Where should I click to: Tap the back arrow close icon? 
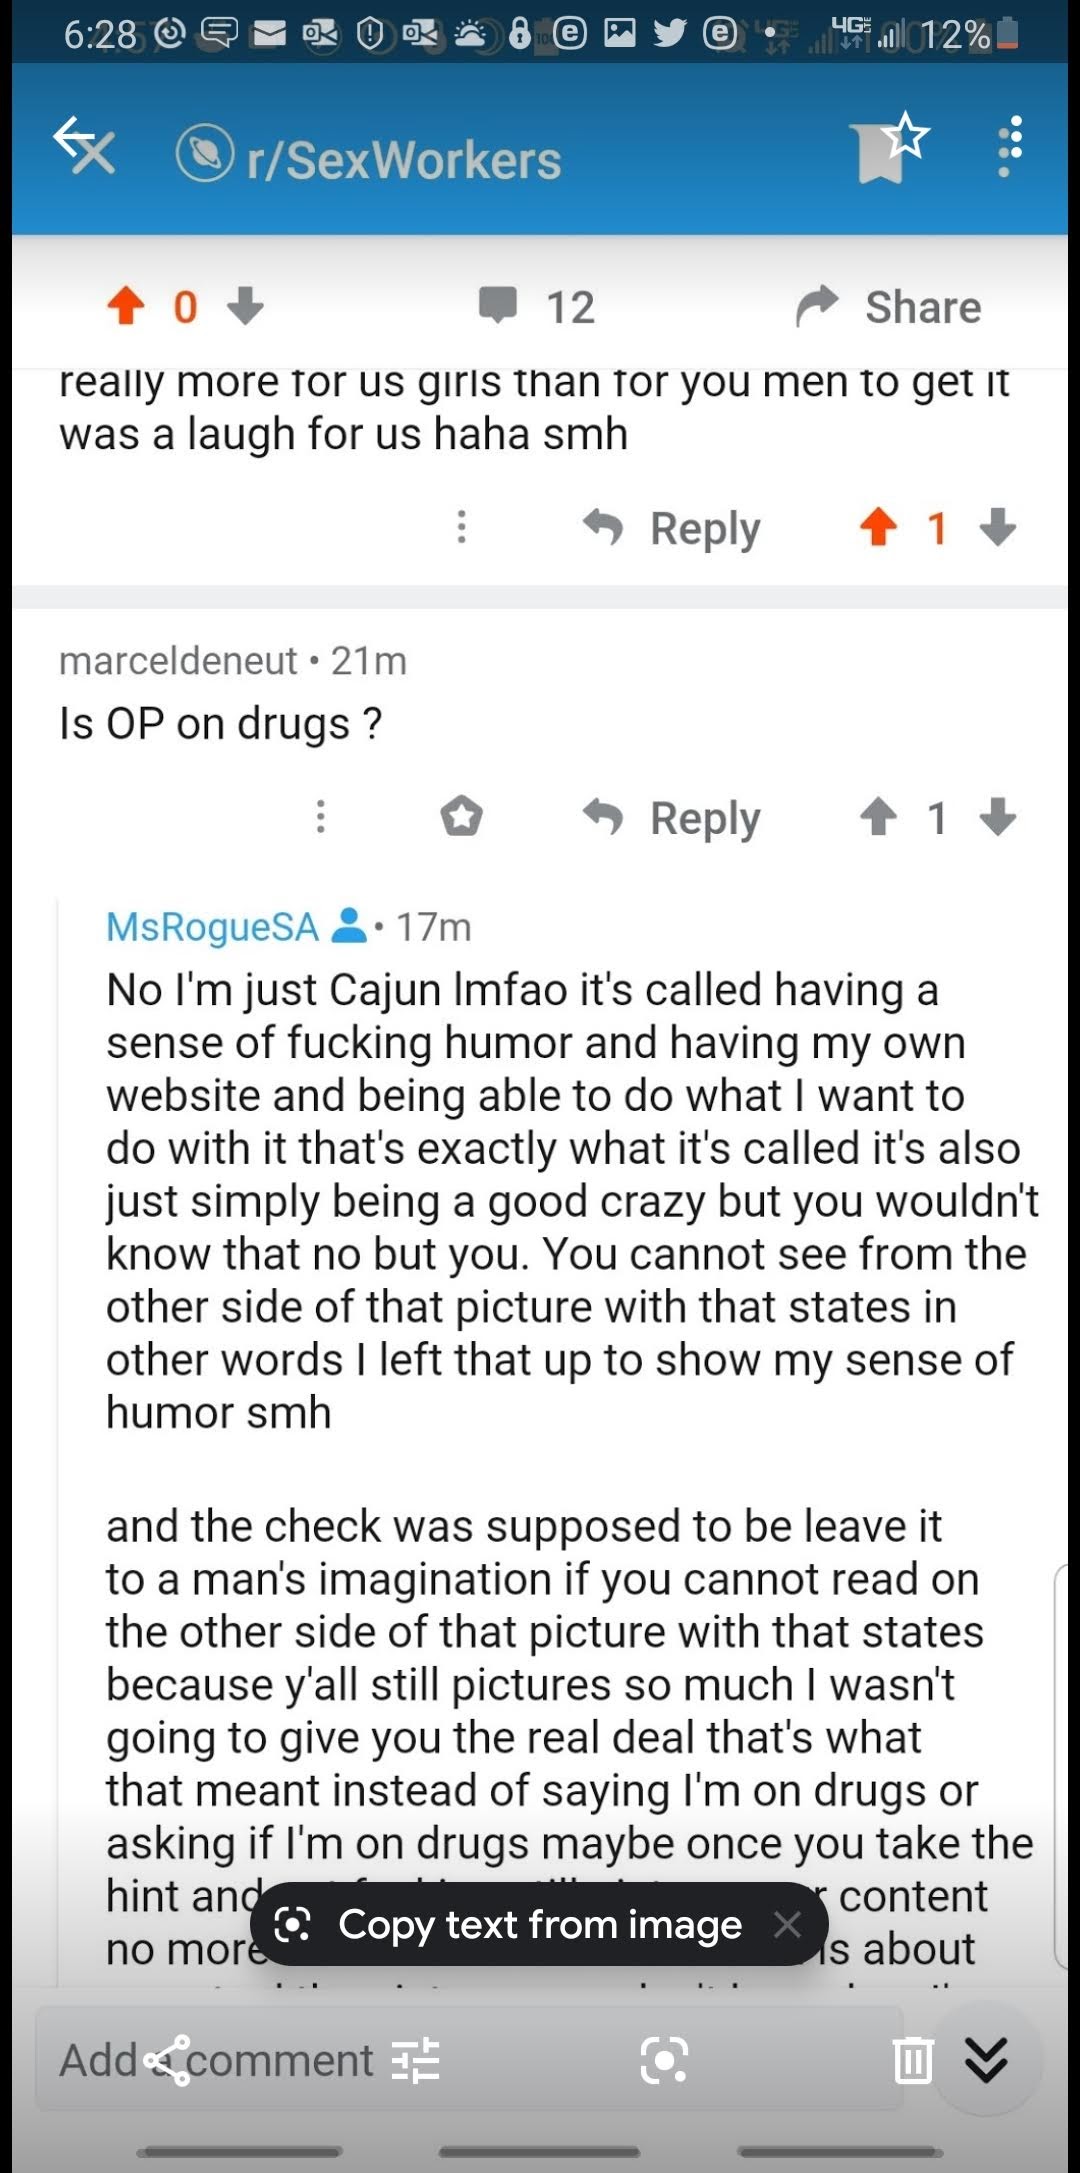84,146
